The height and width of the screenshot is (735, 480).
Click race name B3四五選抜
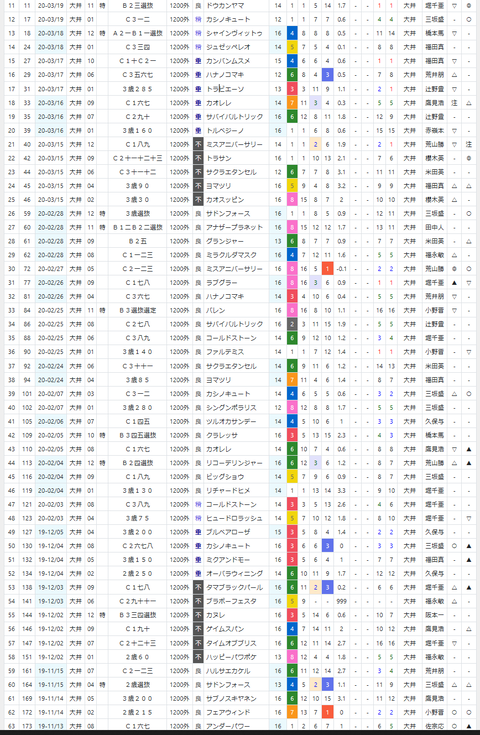click(x=138, y=435)
